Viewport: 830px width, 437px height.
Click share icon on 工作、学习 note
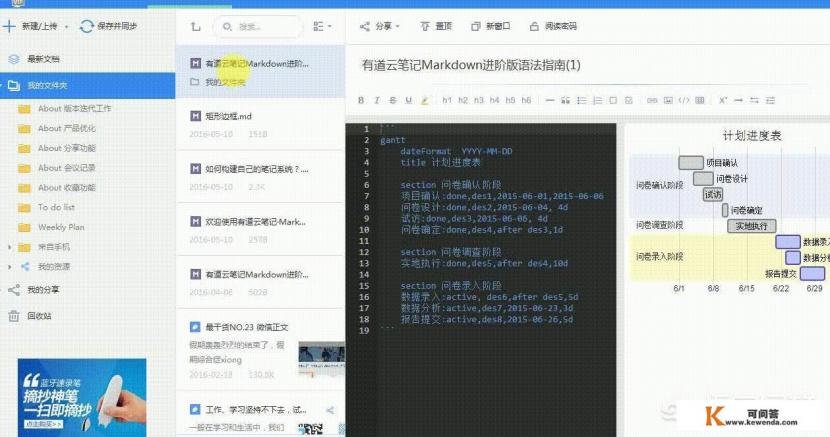pos(330,410)
